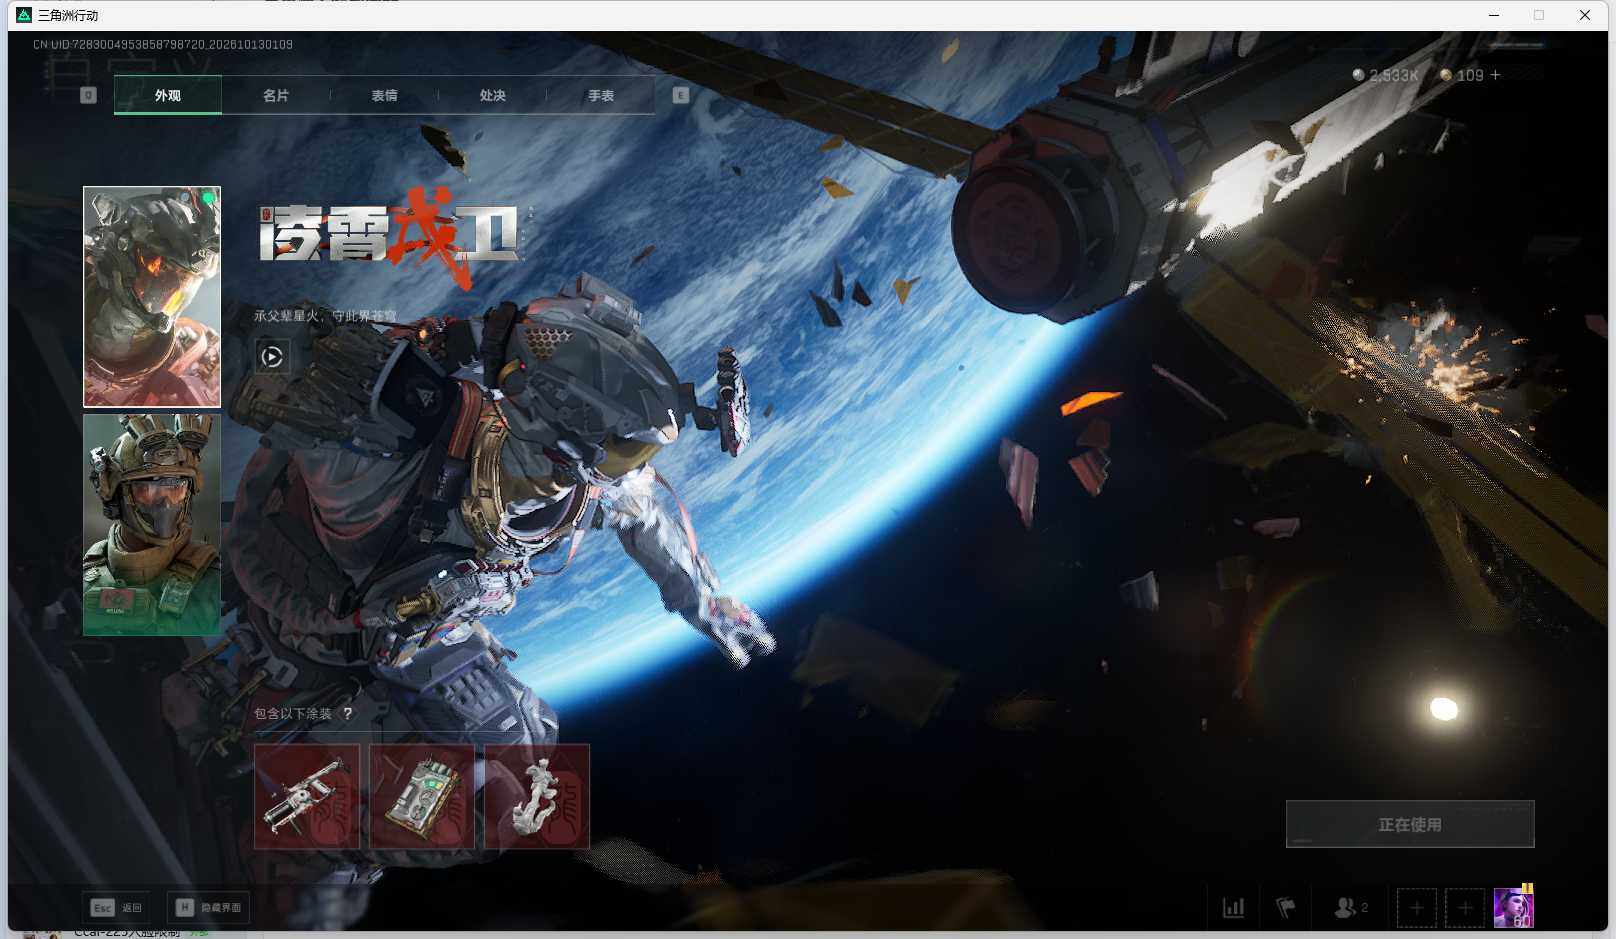This screenshot has width=1616, height=939.
Task: Open the friends list icon
Action: (1351, 908)
